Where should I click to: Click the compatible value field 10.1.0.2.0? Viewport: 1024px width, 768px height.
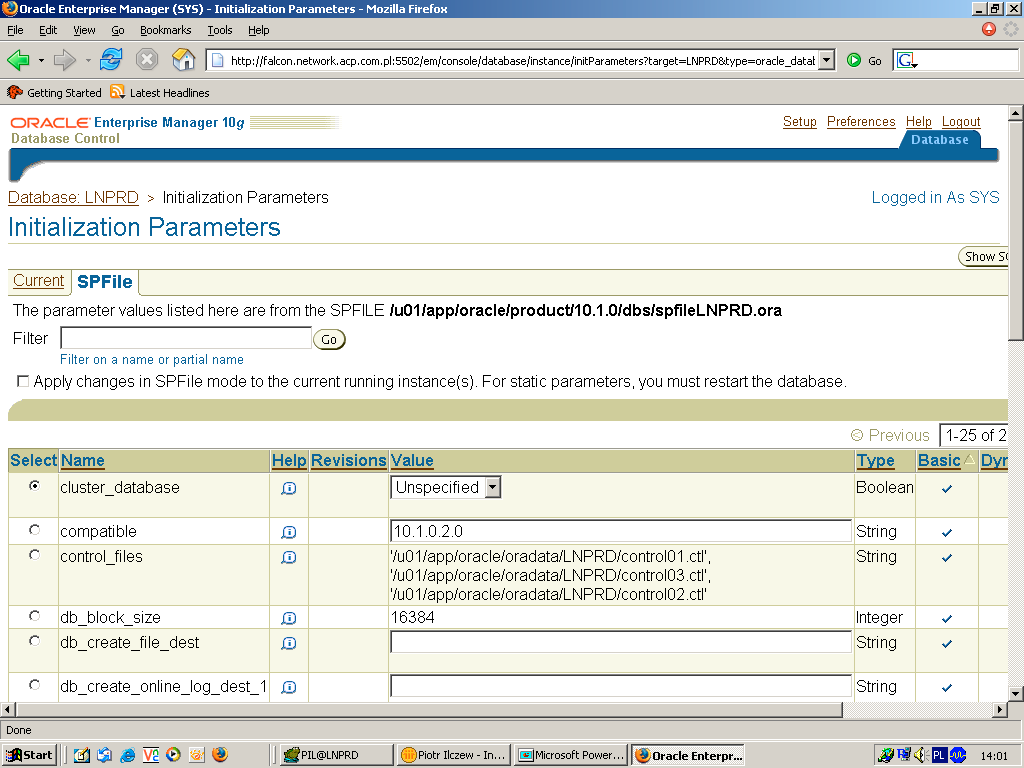(620, 531)
